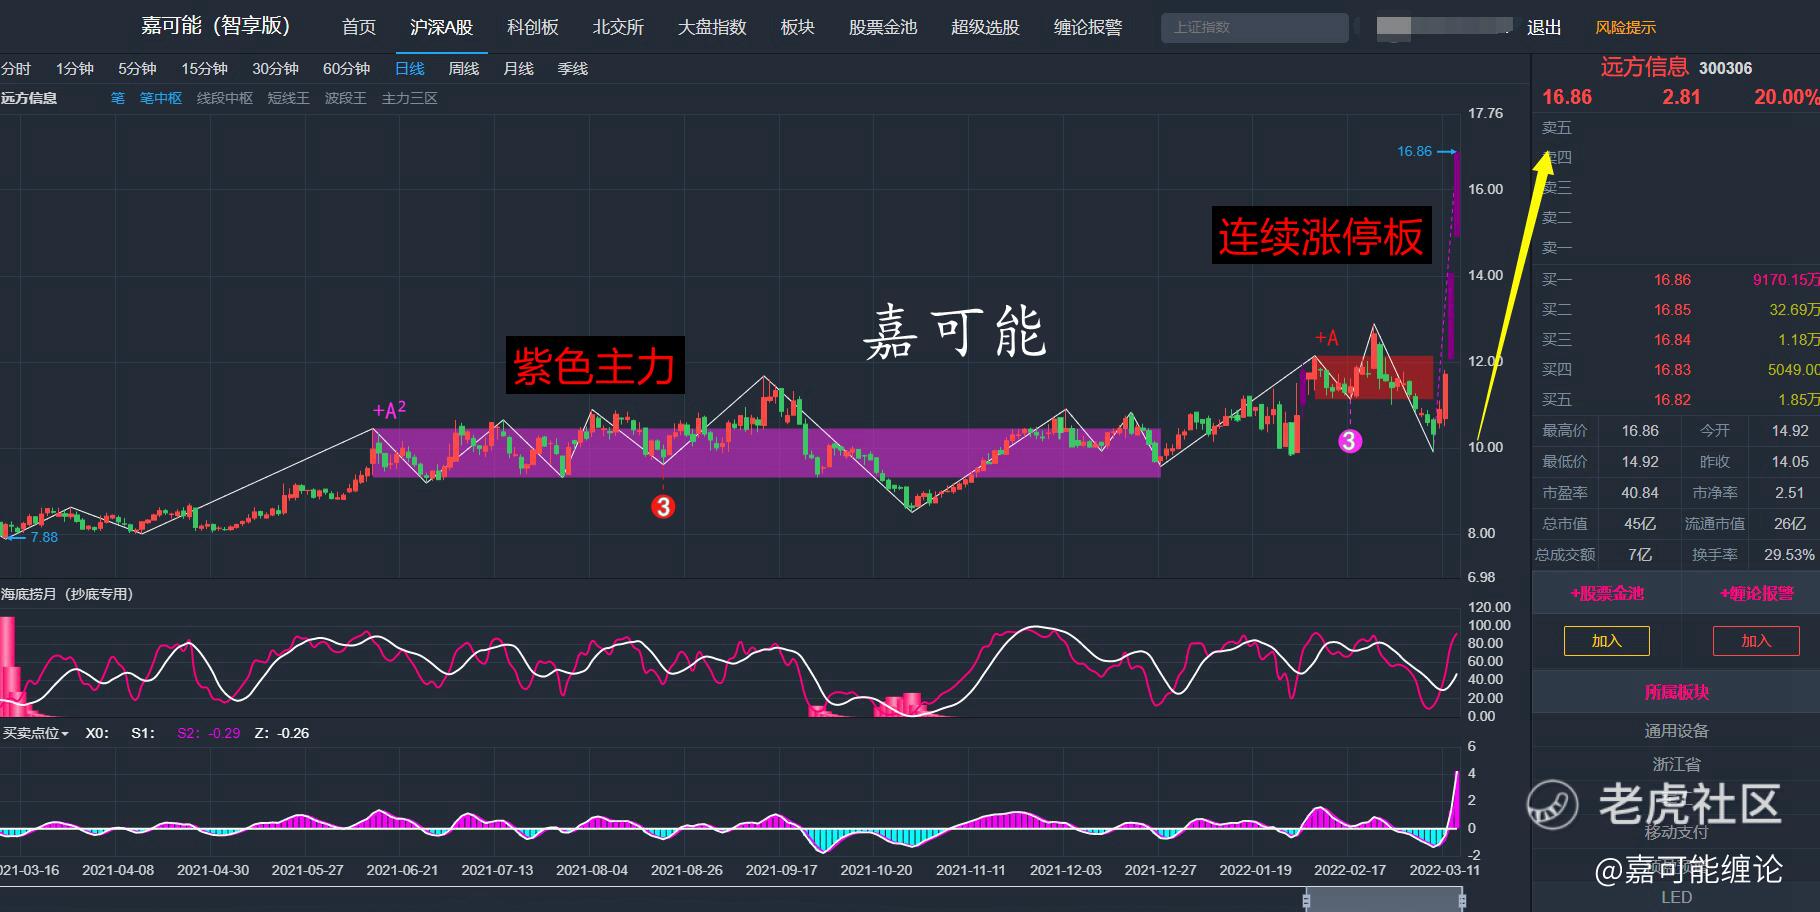Viewport: 1820px width, 912px height.
Task: Switch chart to 分时 view
Action: coord(16,68)
